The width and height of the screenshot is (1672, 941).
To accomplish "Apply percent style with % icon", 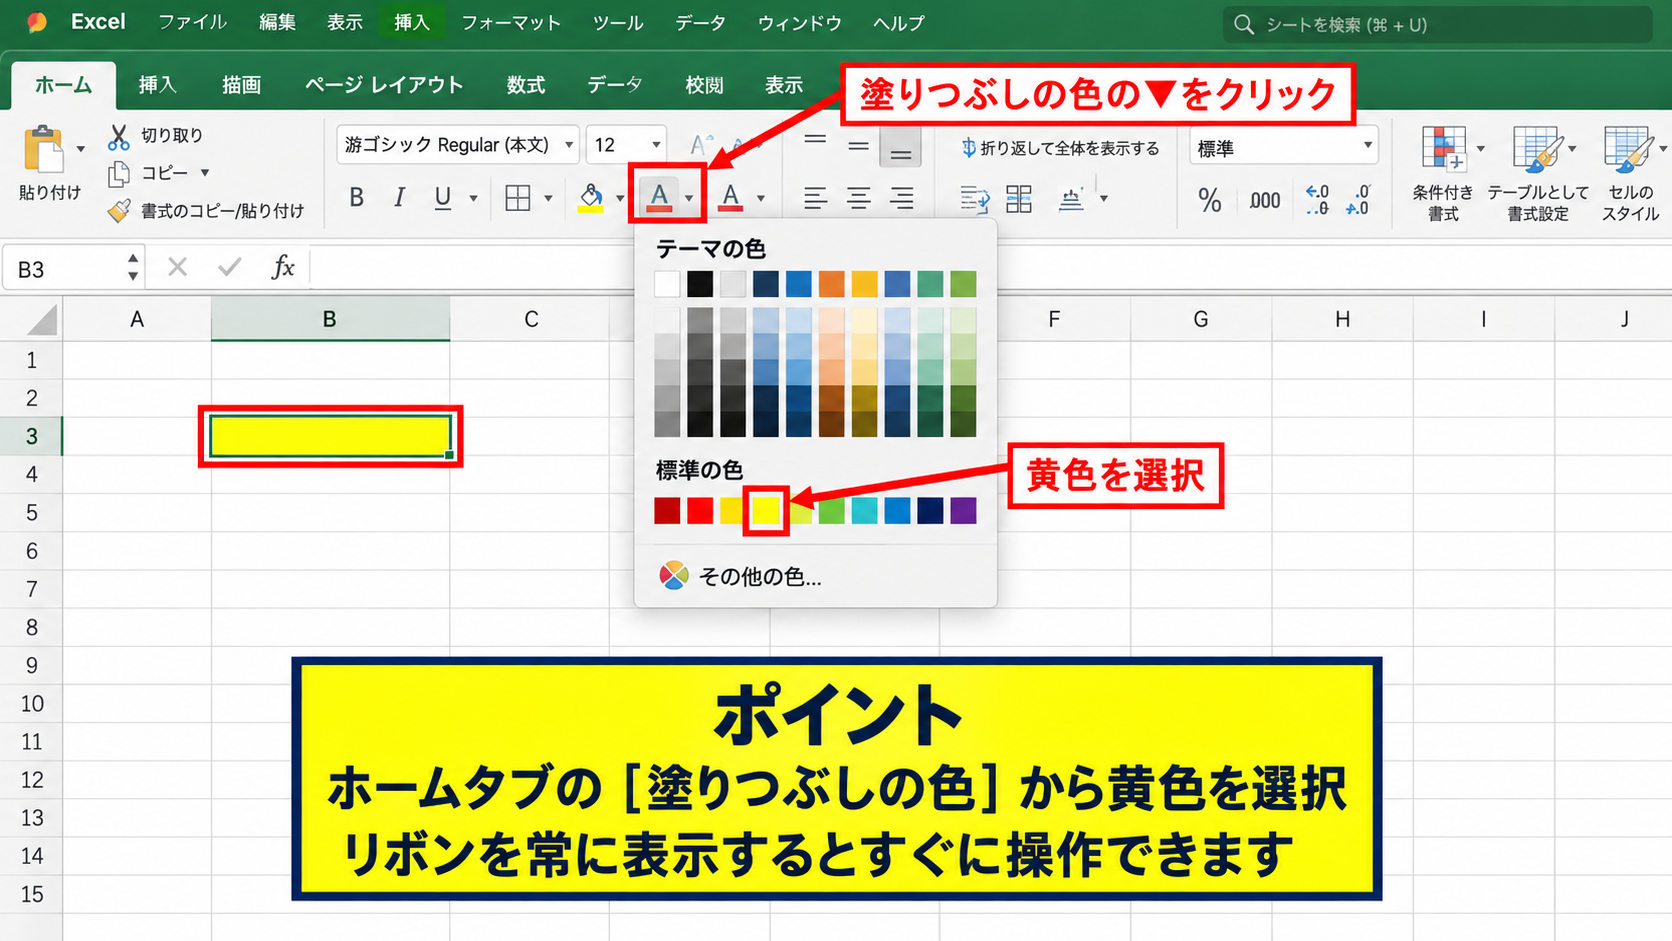I will (x=1210, y=201).
